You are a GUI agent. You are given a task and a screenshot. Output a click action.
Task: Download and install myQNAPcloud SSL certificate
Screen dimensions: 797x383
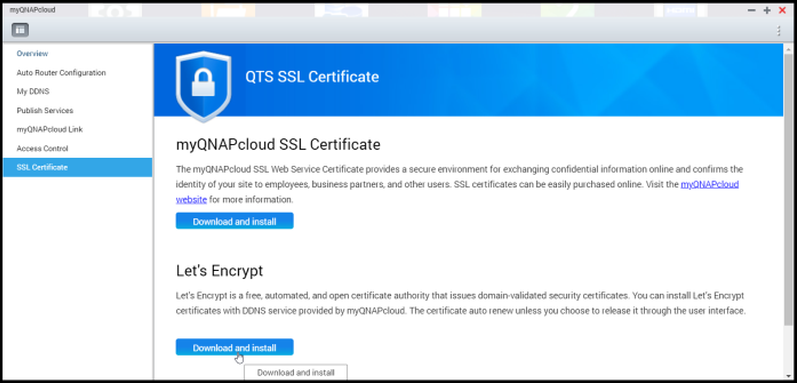click(234, 221)
